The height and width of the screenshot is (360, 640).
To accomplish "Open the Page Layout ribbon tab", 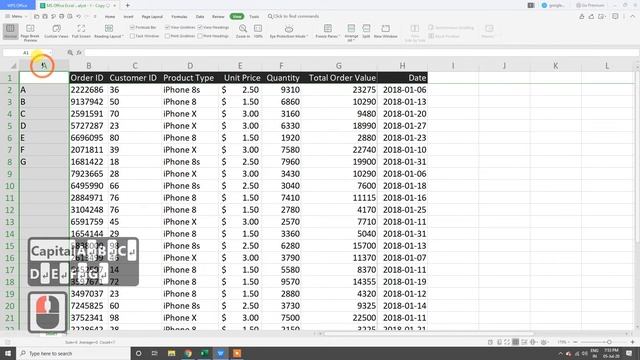I will [x=152, y=17].
